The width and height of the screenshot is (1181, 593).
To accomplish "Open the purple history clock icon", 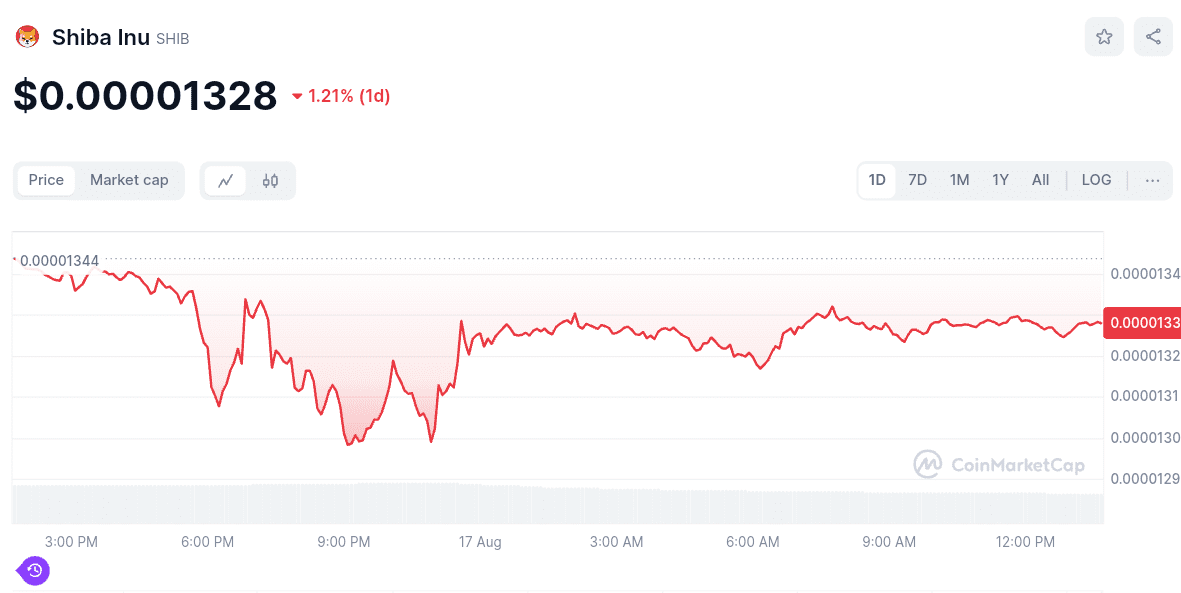I will click(x=34, y=571).
